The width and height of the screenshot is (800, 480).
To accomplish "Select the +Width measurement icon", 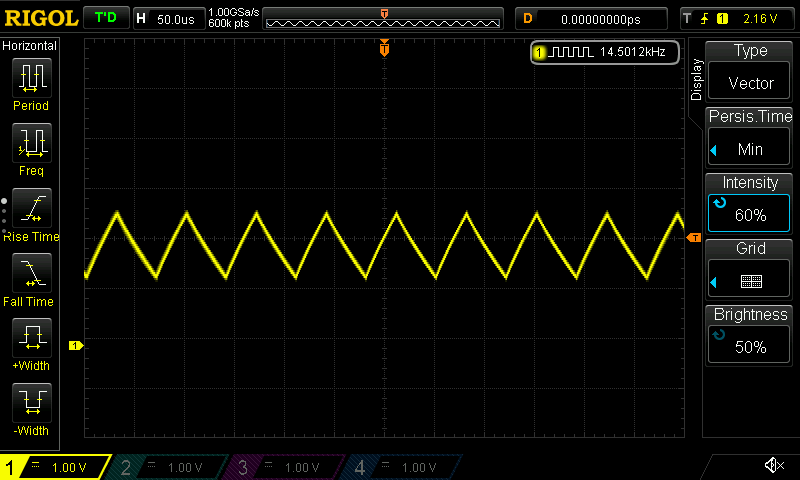I will tap(32, 337).
